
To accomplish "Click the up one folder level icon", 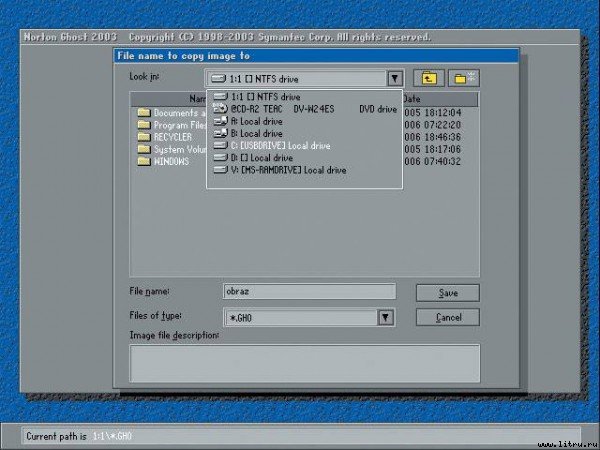I will coord(429,78).
